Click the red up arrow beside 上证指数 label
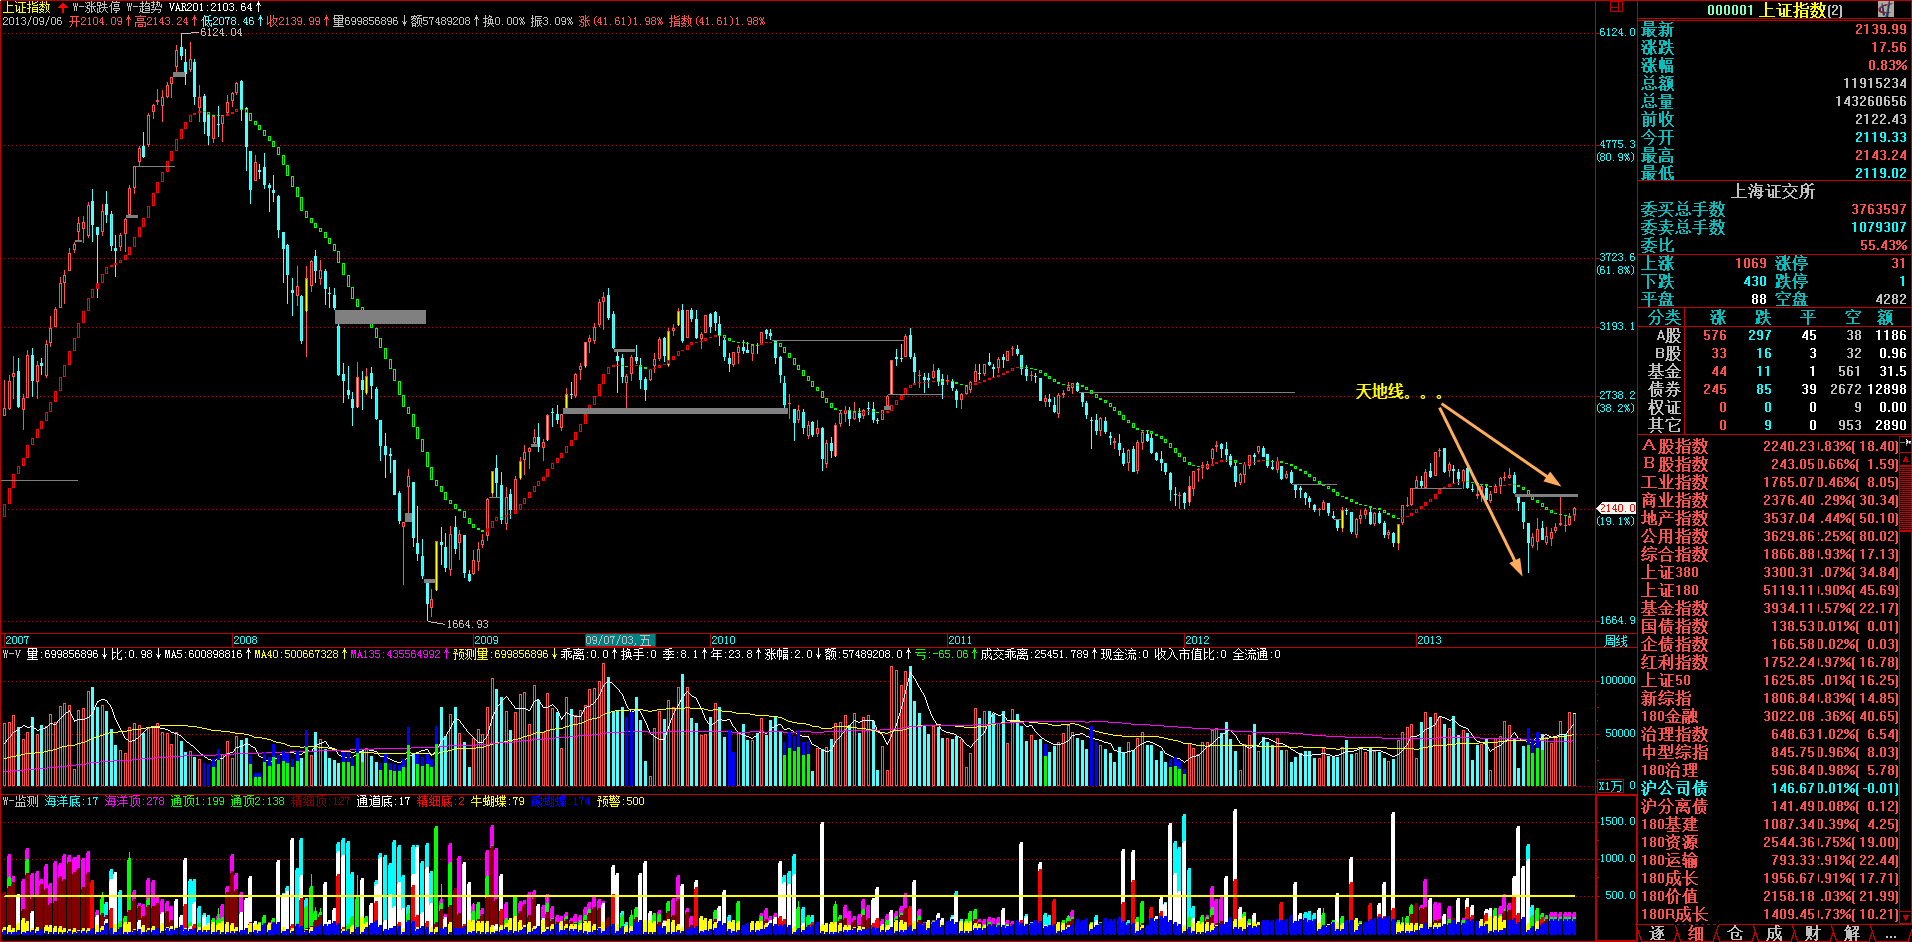This screenshot has width=1912, height=942. [x=63, y=7]
